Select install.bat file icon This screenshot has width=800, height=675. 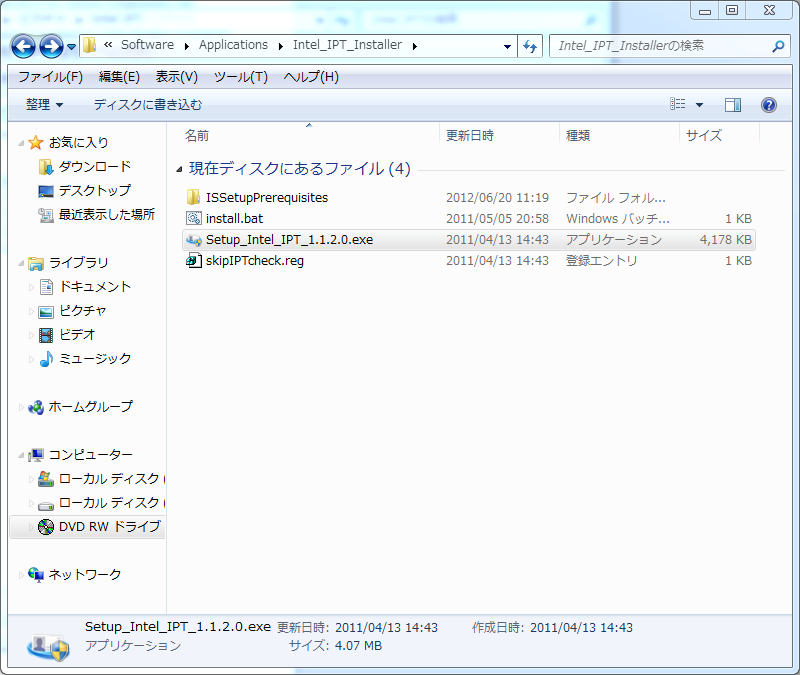pyautogui.click(x=194, y=218)
